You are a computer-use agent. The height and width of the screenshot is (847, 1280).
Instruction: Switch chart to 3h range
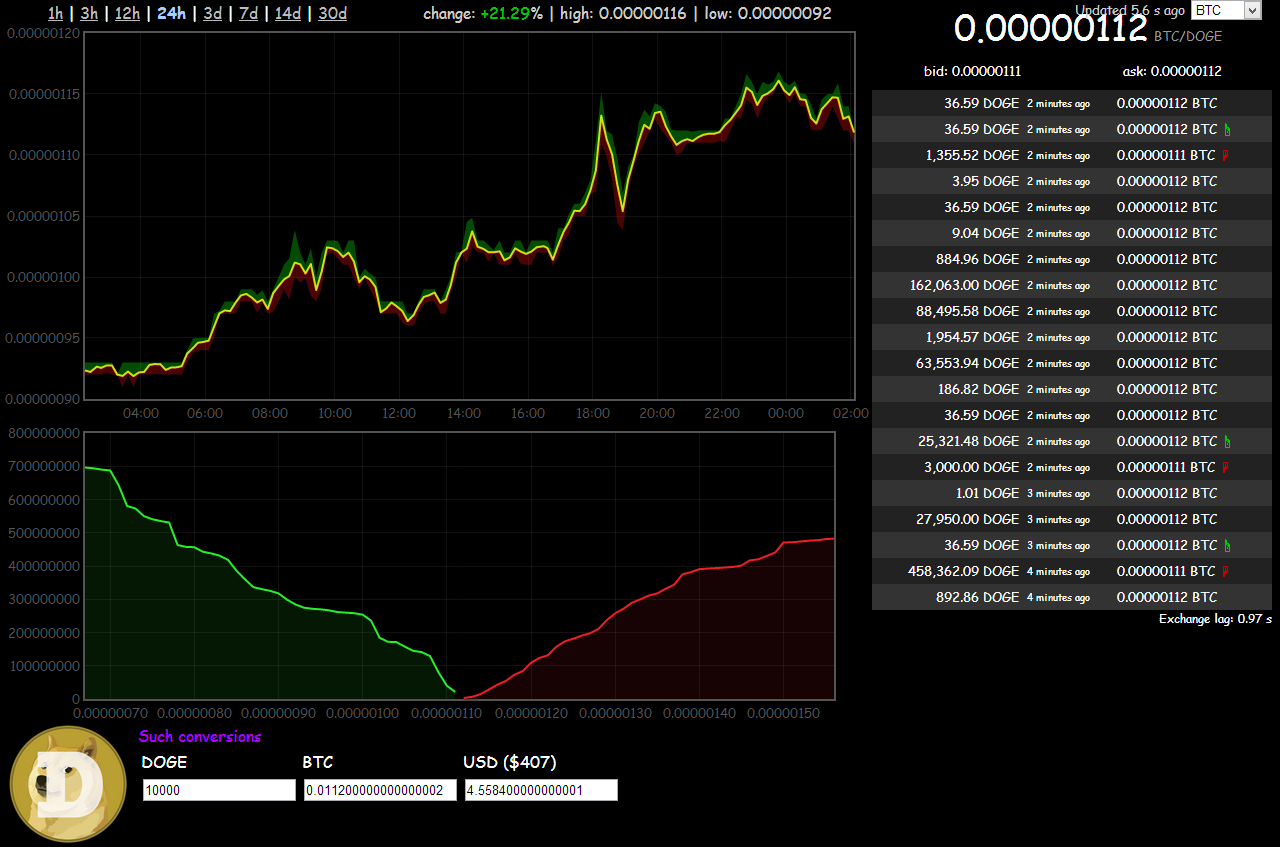(x=90, y=13)
